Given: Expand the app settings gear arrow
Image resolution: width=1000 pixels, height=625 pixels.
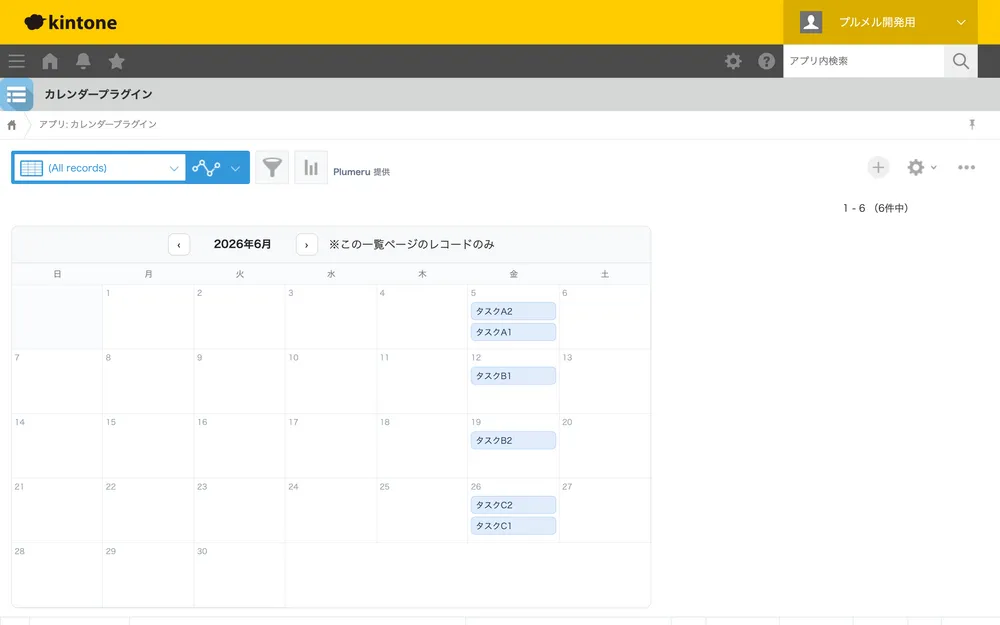Looking at the screenshot, I should point(934,167).
